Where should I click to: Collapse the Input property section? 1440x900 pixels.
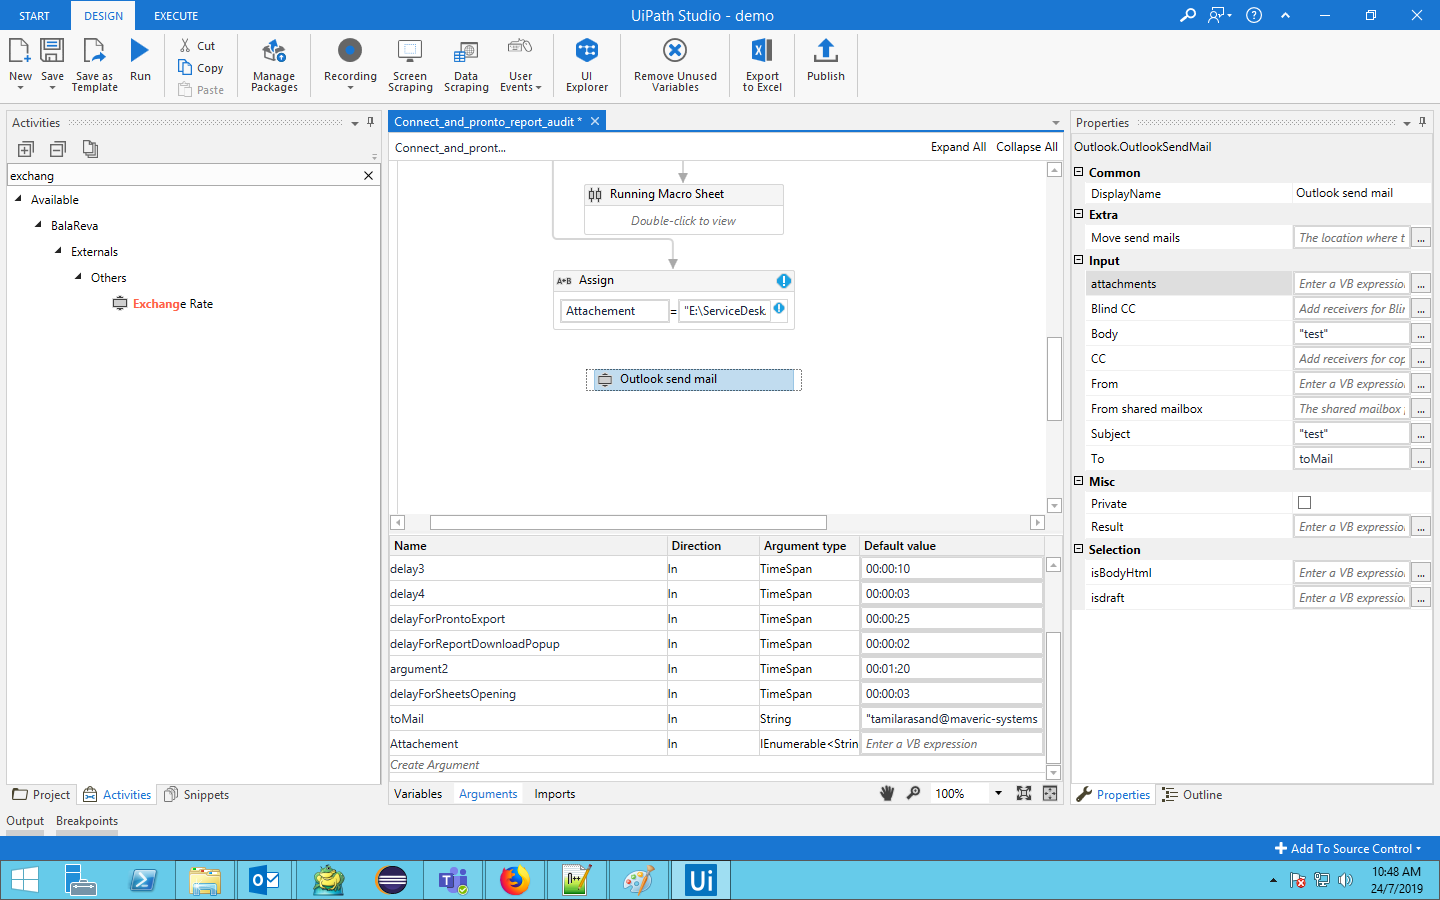pos(1079,260)
